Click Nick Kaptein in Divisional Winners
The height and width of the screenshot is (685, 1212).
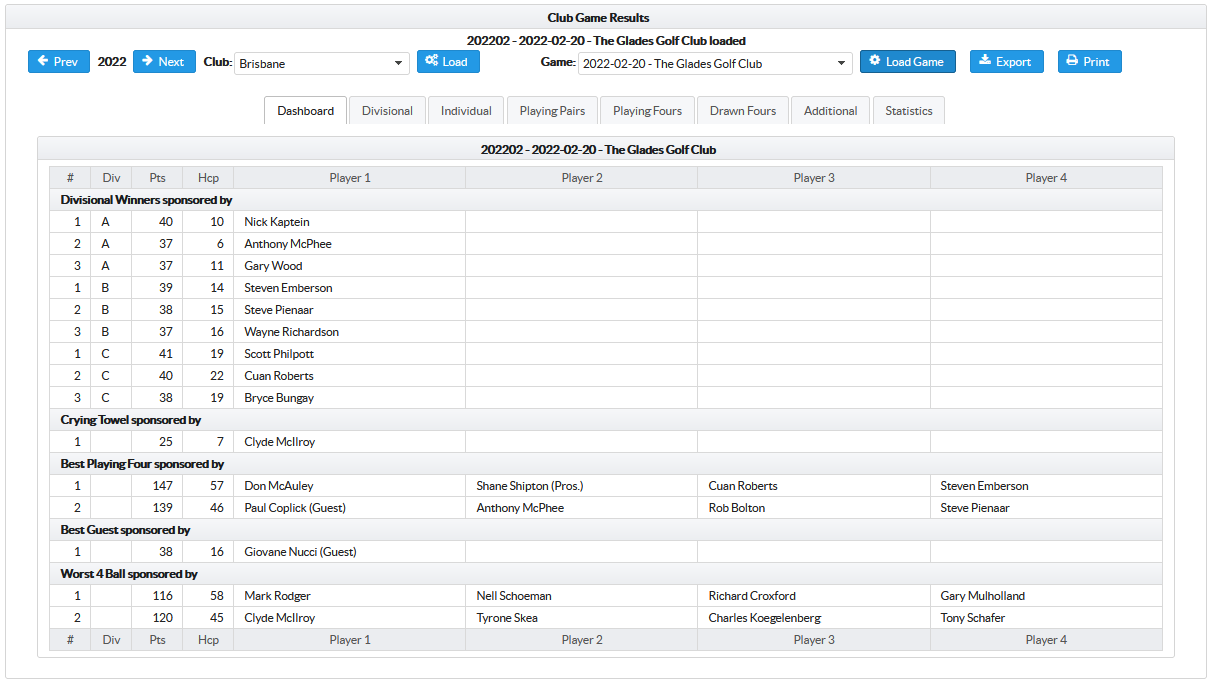277,222
